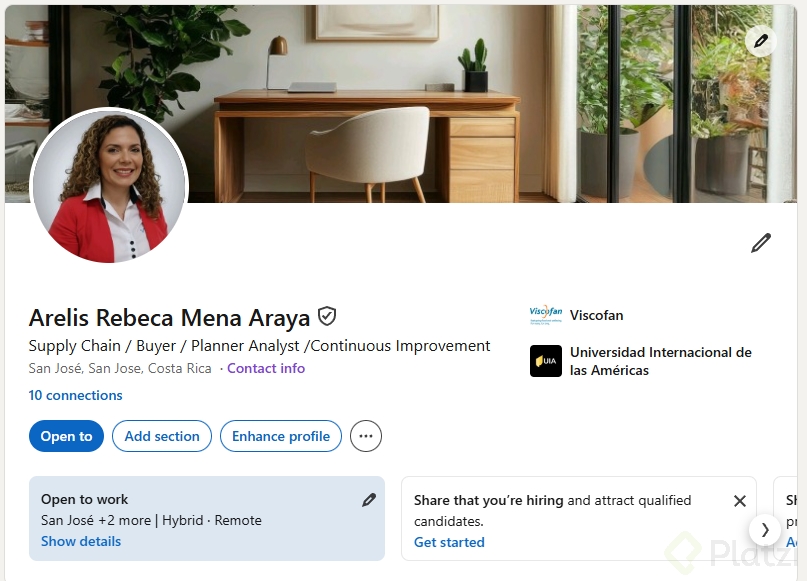Click the profile headline text

click(259, 346)
